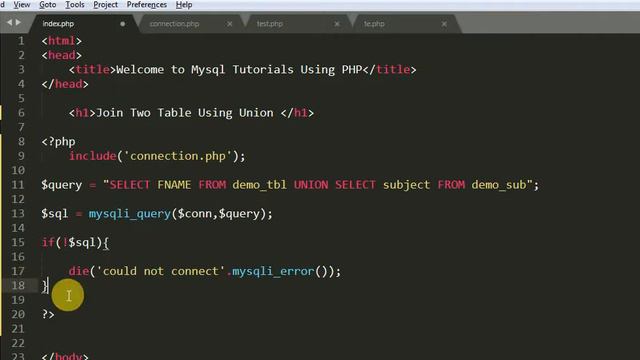Viewport: 640px width, 360px height.
Task: Close the test.php tab
Action: pos(337,24)
